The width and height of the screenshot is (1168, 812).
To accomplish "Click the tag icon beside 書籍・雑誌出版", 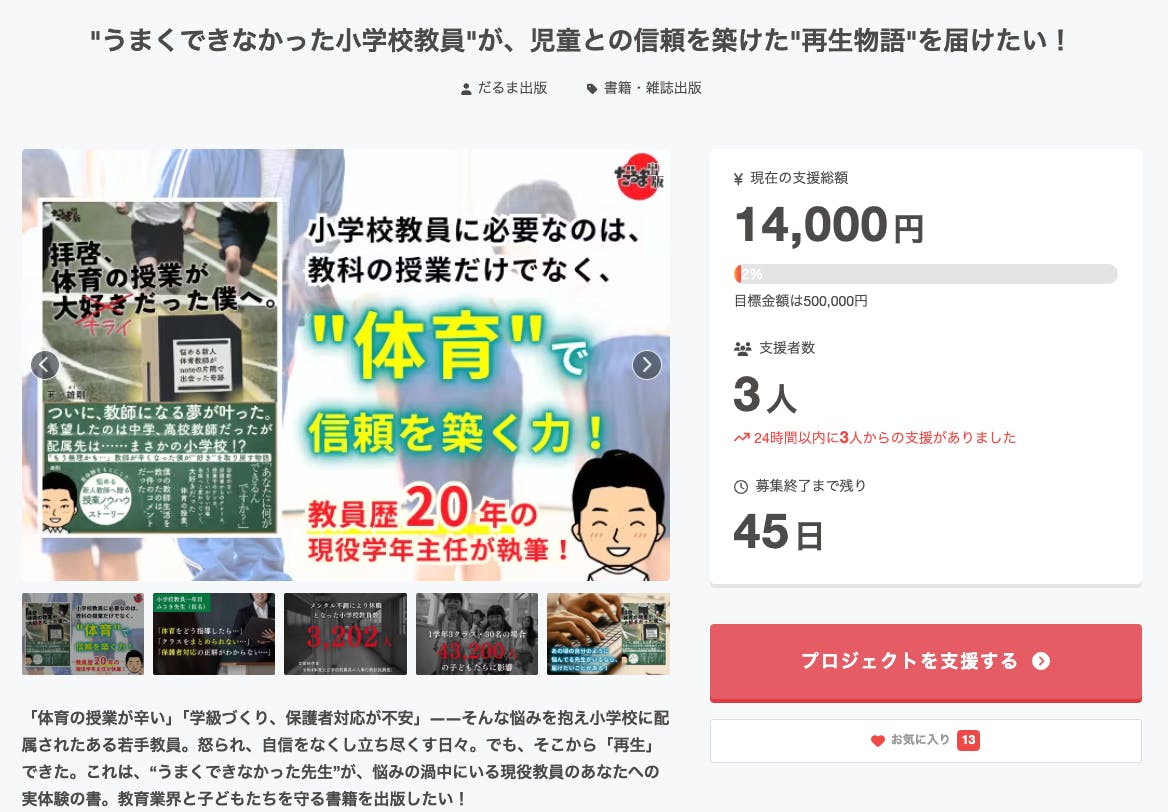I will [592, 89].
